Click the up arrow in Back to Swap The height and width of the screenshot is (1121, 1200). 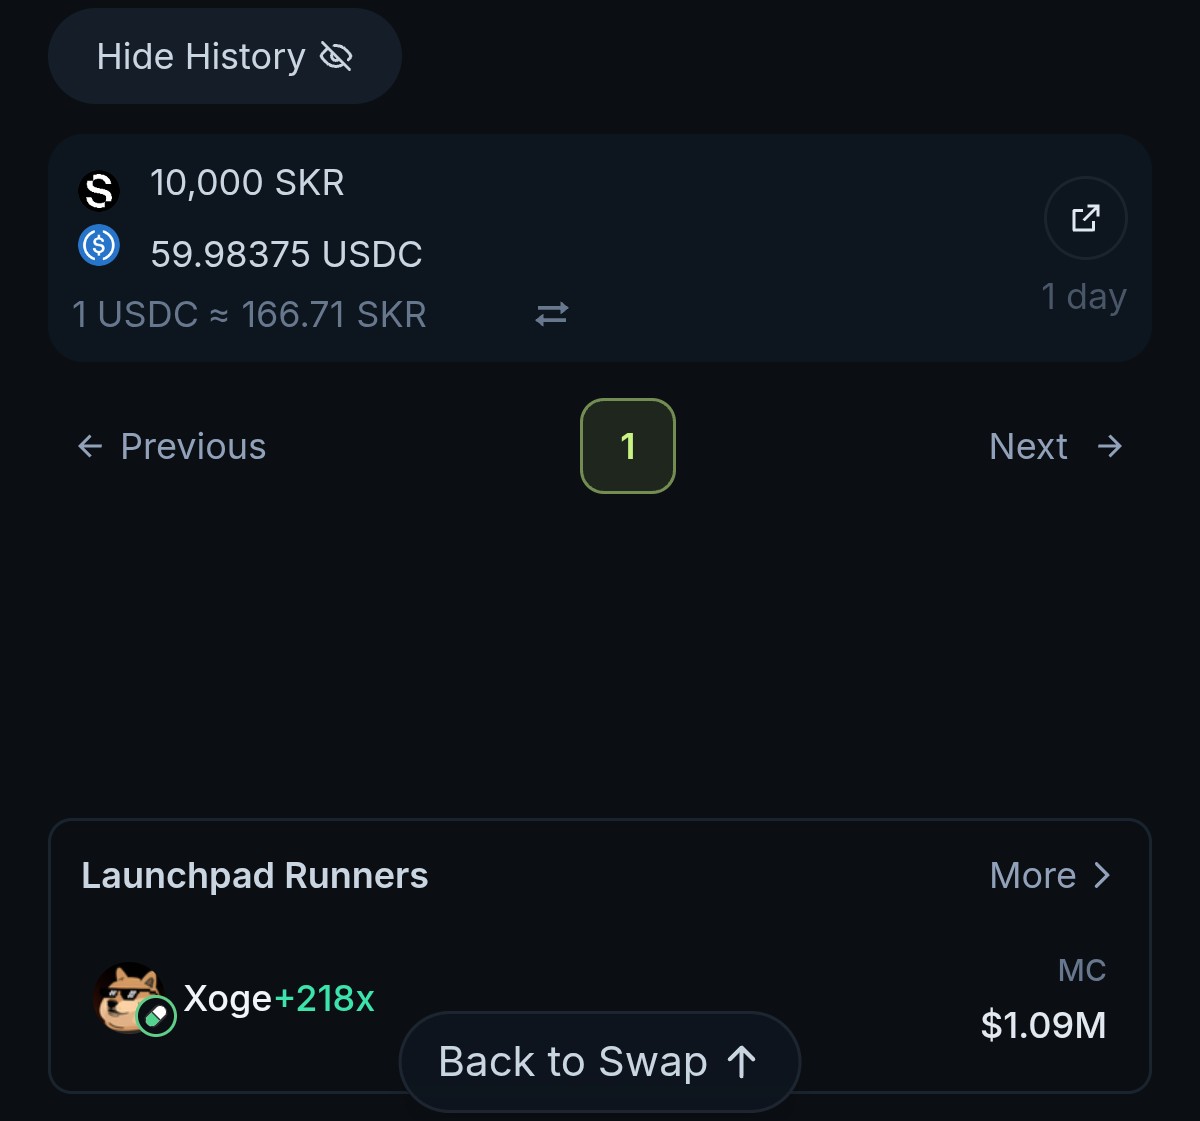click(741, 1062)
